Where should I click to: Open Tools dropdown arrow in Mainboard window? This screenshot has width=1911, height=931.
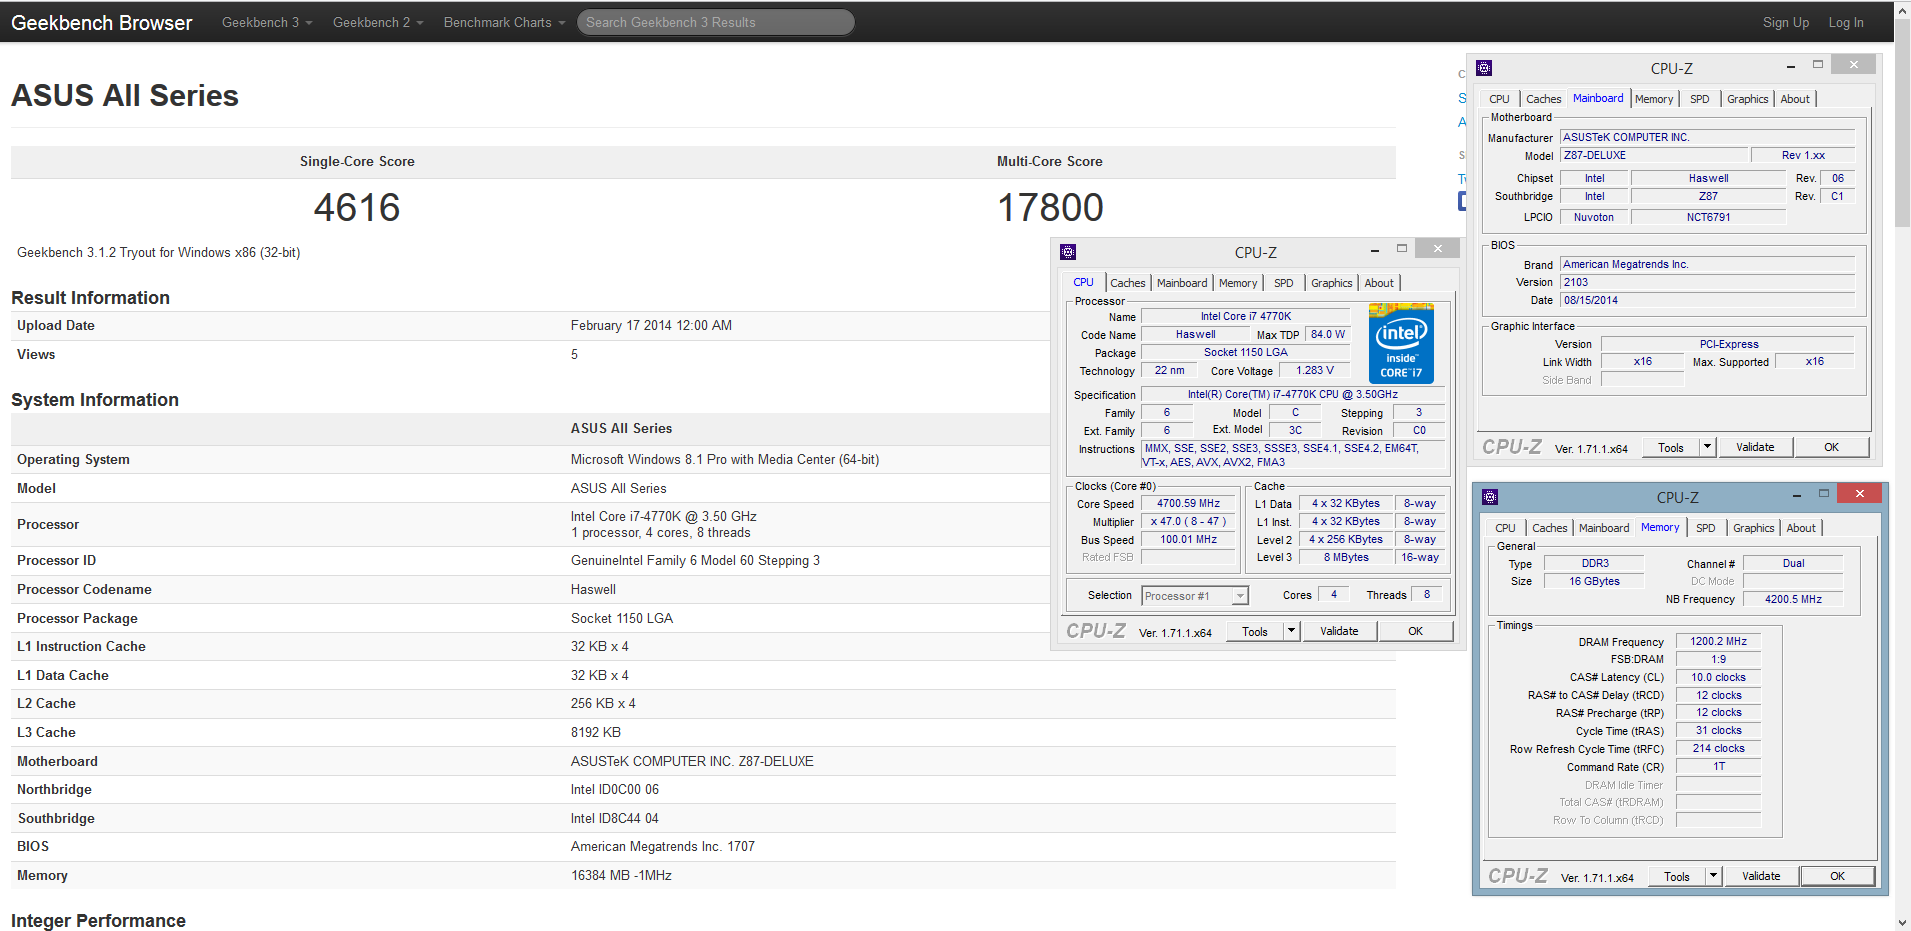coord(1708,447)
